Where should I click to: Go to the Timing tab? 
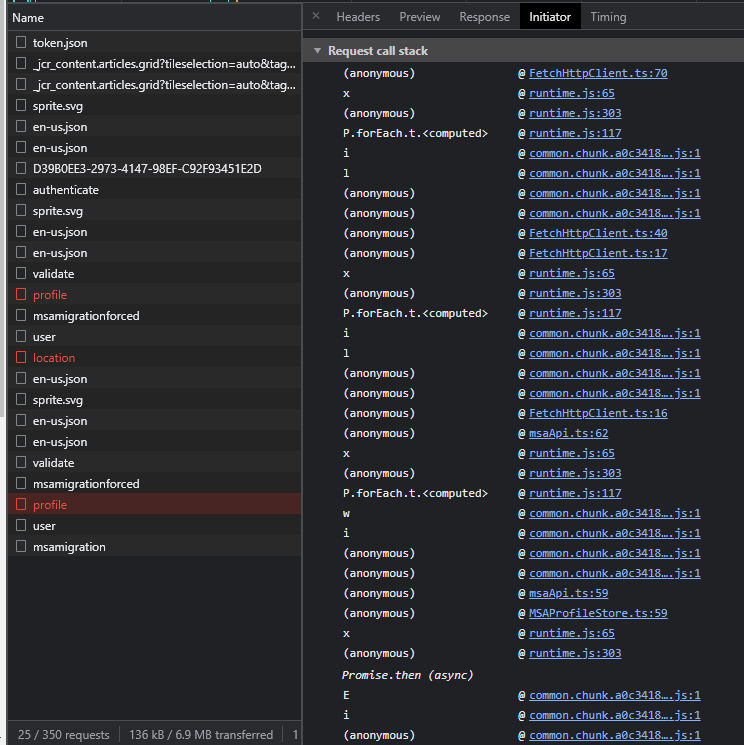click(x=608, y=17)
